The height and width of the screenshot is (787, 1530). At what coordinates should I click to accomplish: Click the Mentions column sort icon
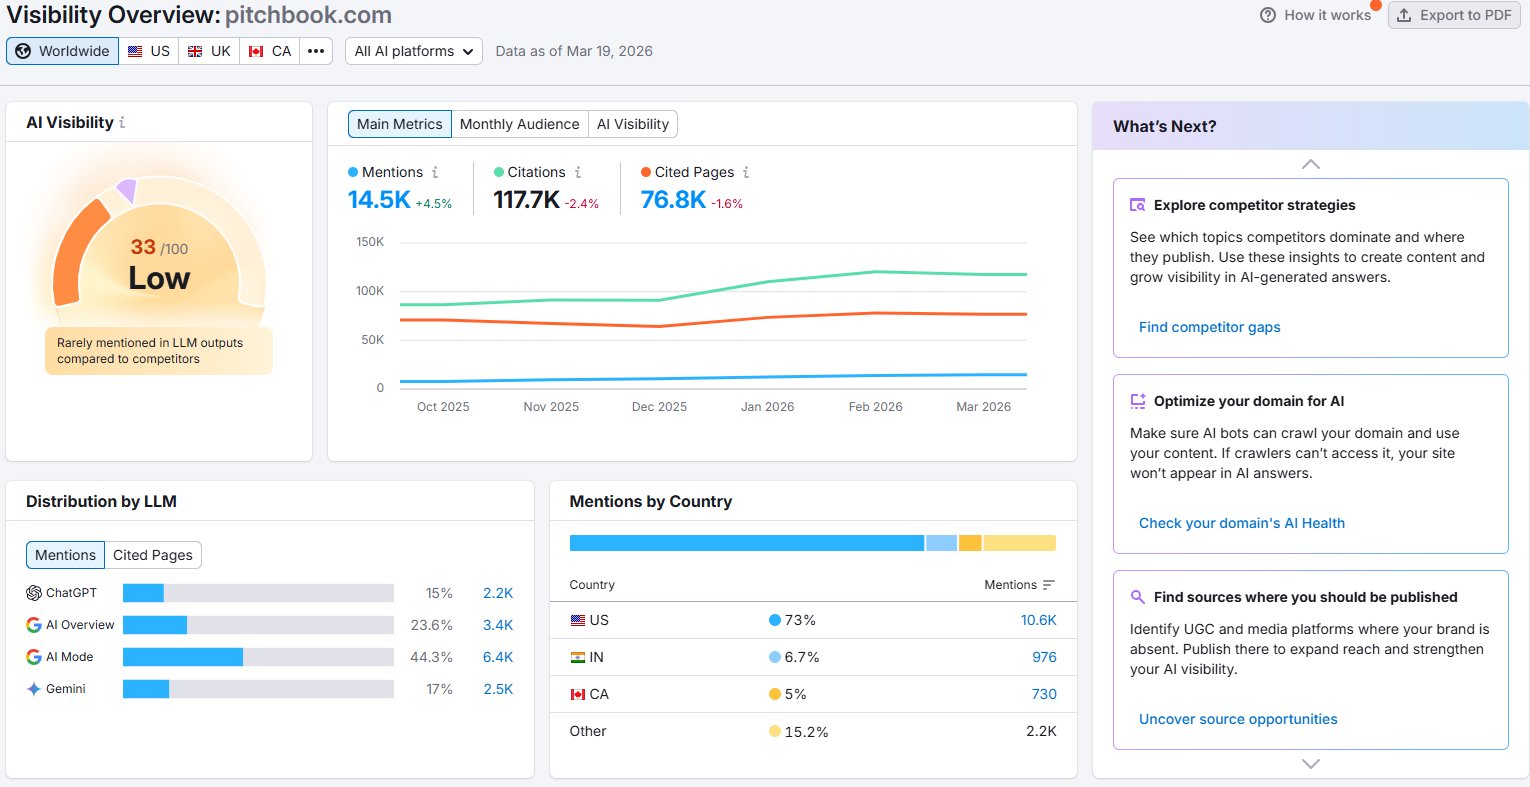[x=1049, y=585]
